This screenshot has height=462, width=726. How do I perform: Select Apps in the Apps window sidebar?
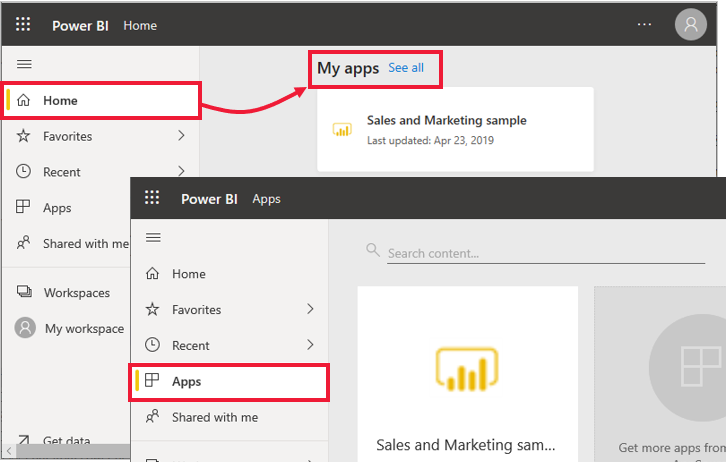click(x=230, y=382)
